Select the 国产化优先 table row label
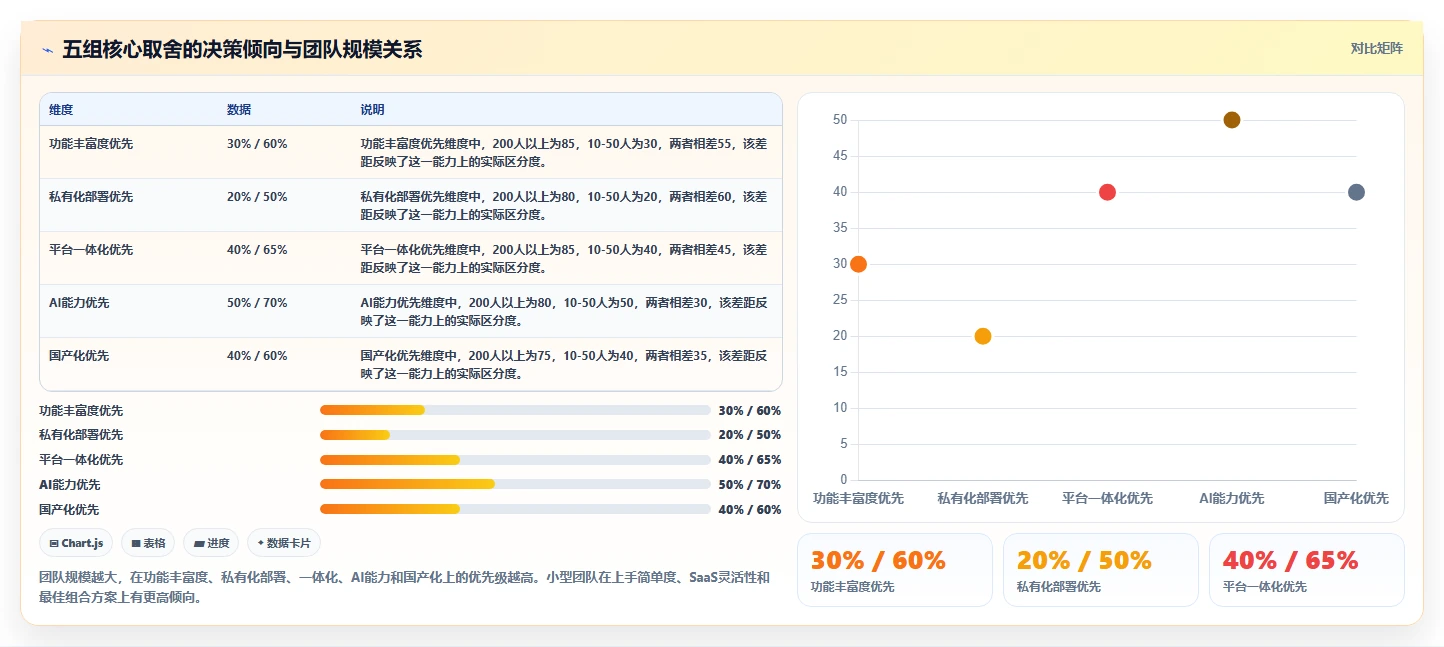The width and height of the screenshot is (1444, 647). 79,356
